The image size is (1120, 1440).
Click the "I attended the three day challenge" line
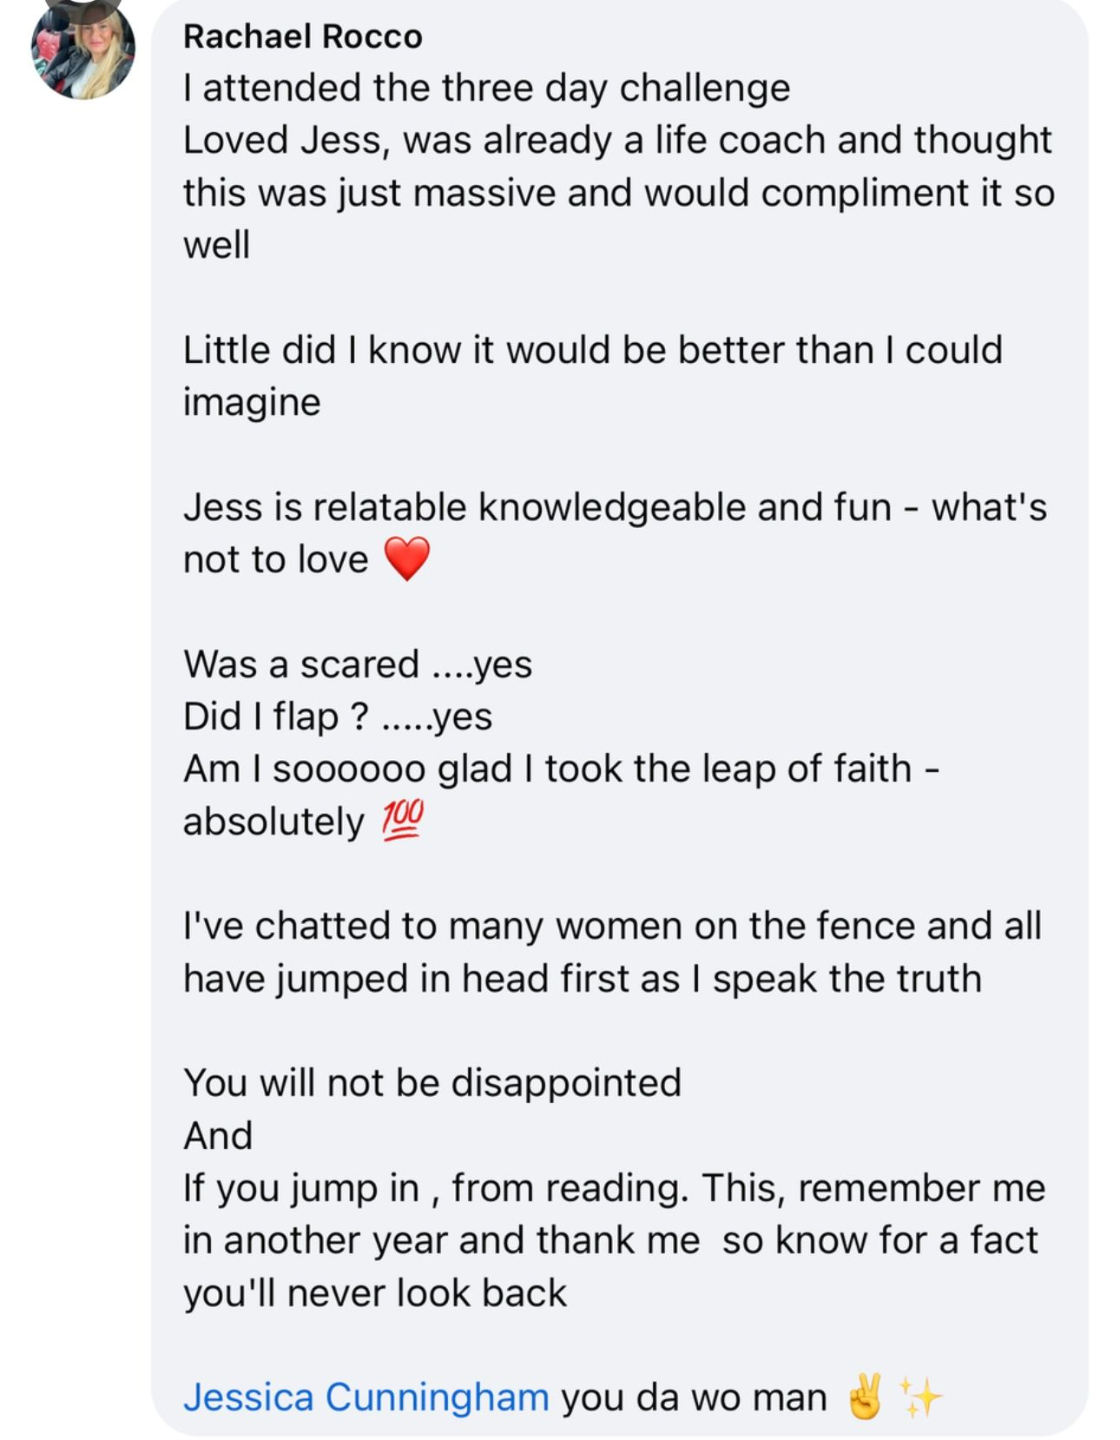click(486, 88)
